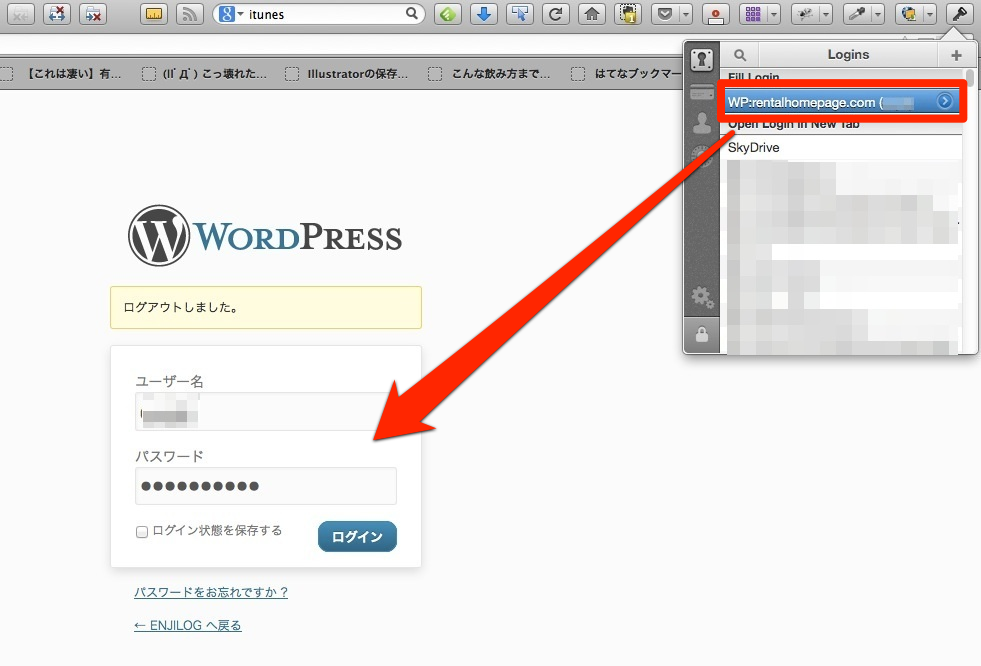The image size is (981, 666).
Task: Click the yellow icon with badge 1
Action: pyautogui.click(x=628, y=14)
